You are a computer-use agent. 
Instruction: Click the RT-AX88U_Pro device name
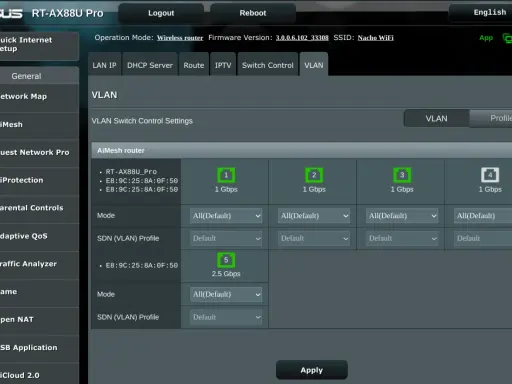pos(131,172)
